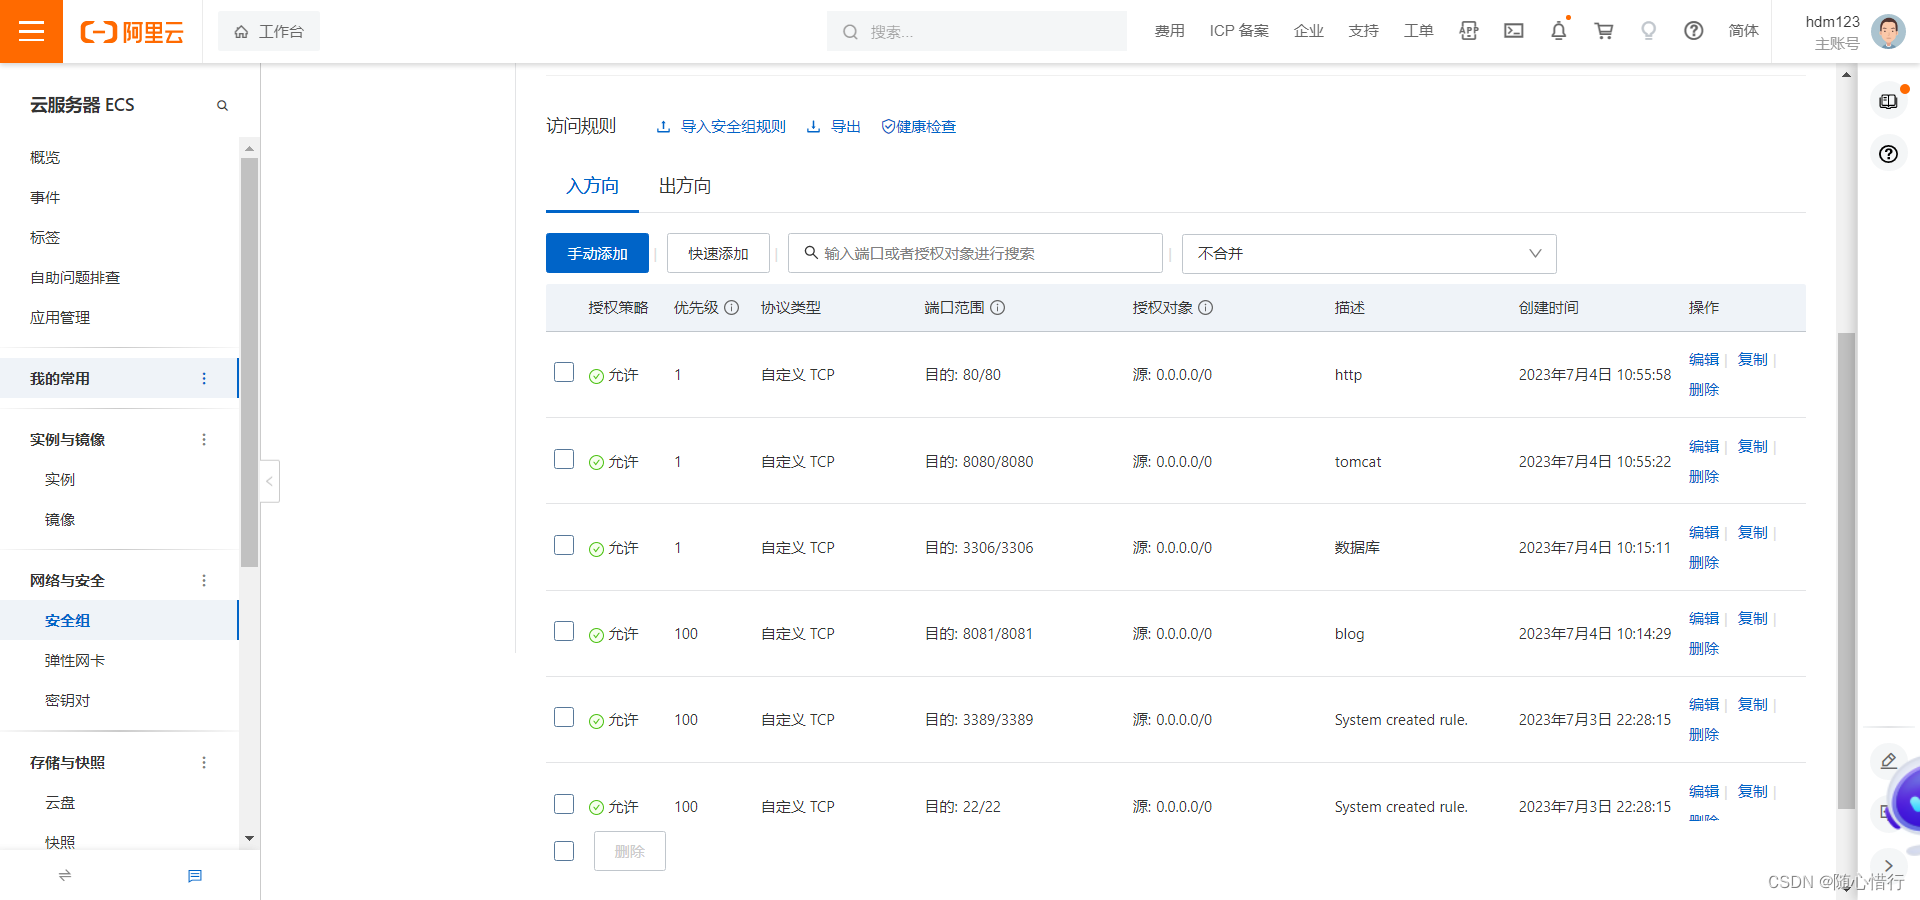Image resolution: width=1920 pixels, height=900 pixels.
Task: Edit the http port 80 rule
Action: [x=1704, y=359]
